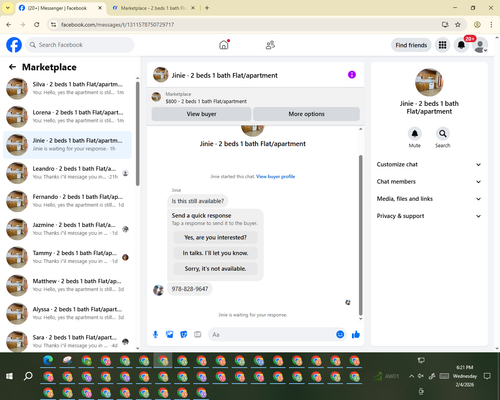
Task: Send a thumbs-up like
Action: pyautogui.click(x=356, y=334)
